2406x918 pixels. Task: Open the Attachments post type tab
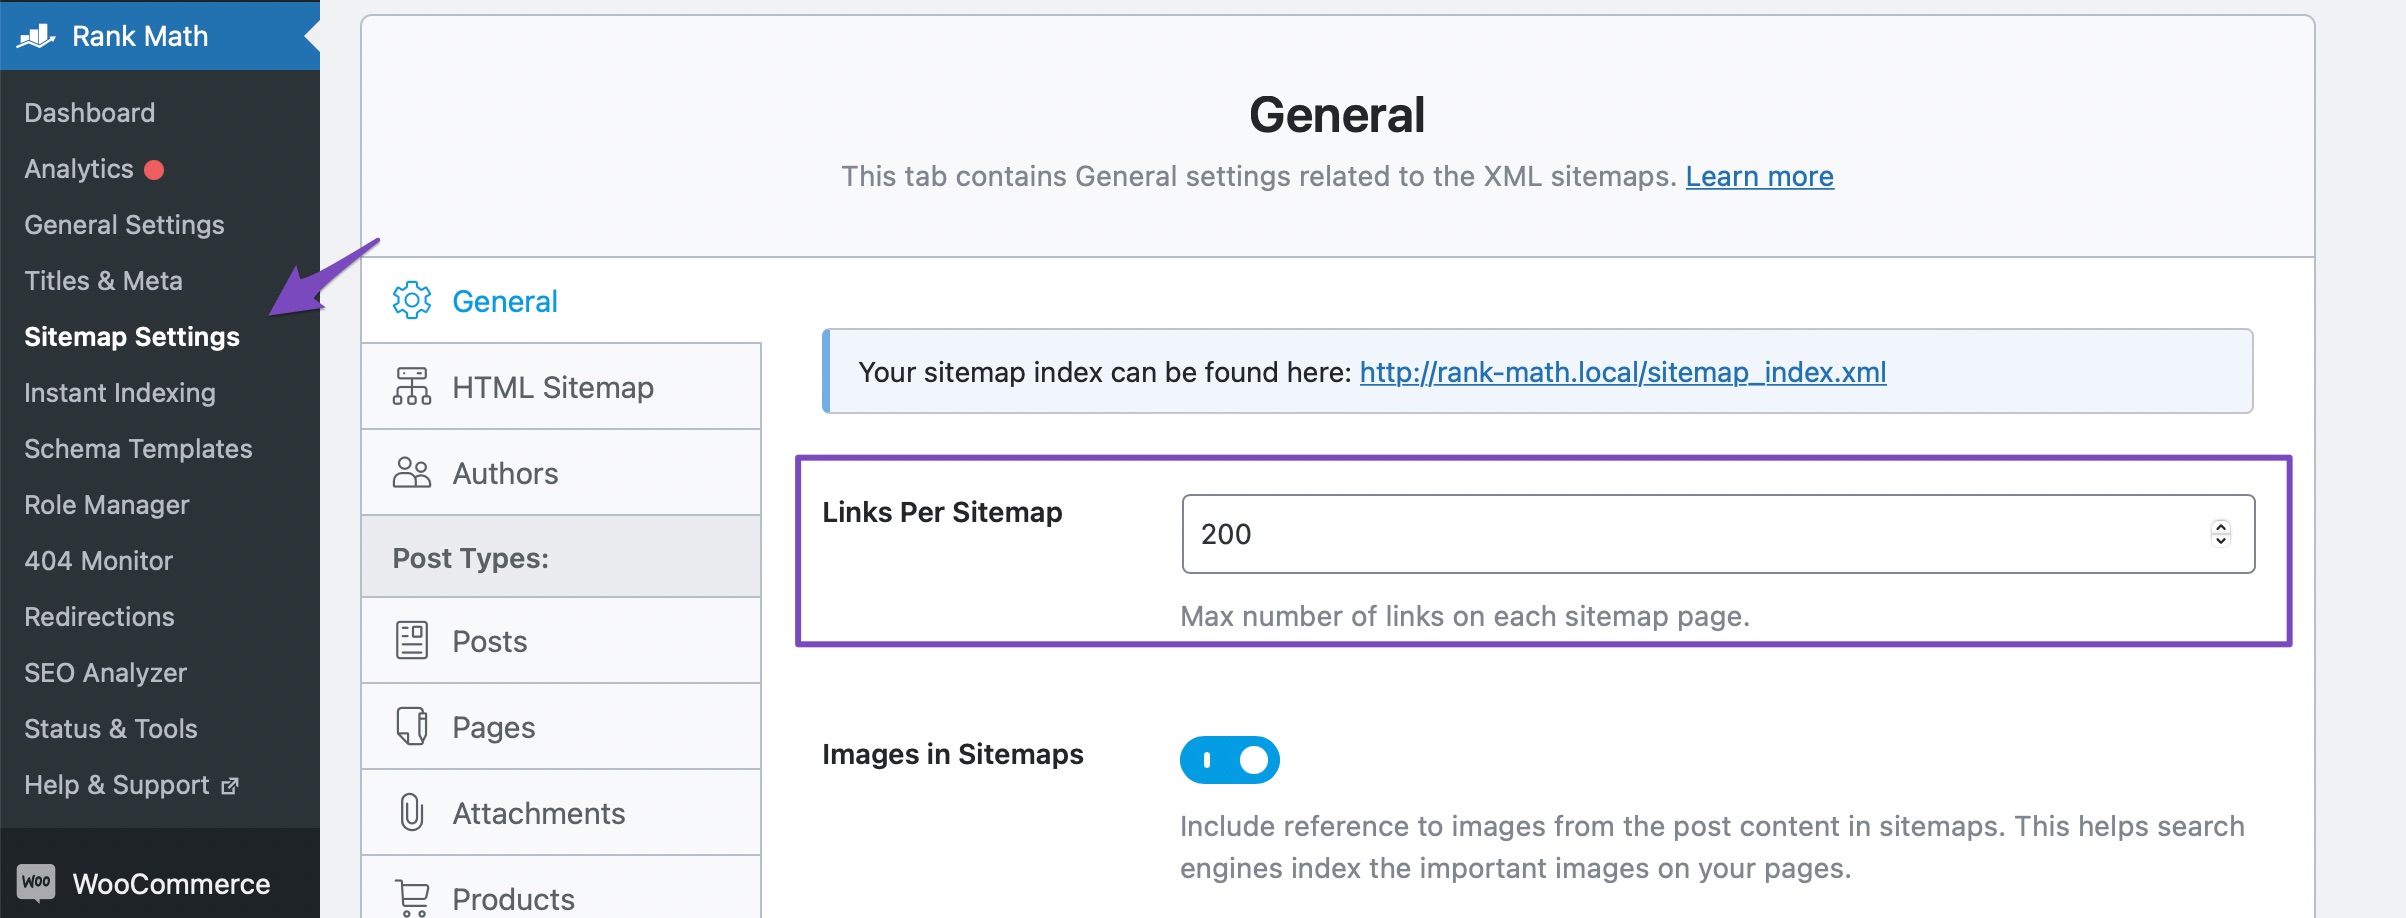561,813
